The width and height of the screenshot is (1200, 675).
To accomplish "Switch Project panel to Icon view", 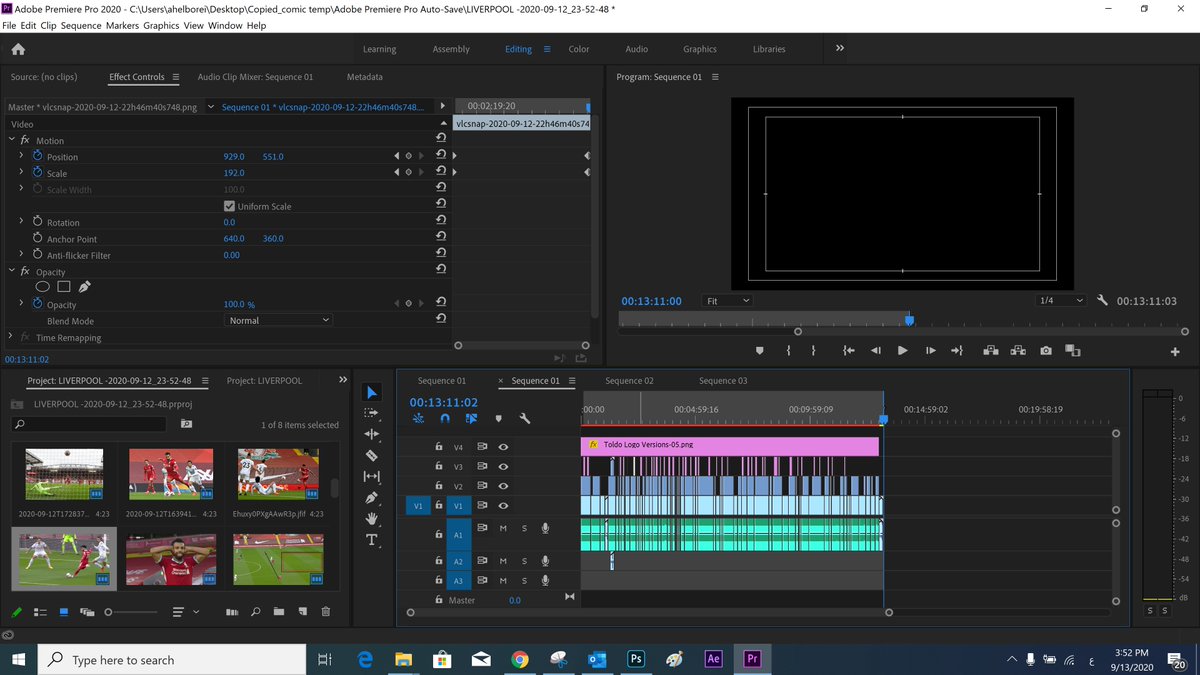I will [64, 611].
